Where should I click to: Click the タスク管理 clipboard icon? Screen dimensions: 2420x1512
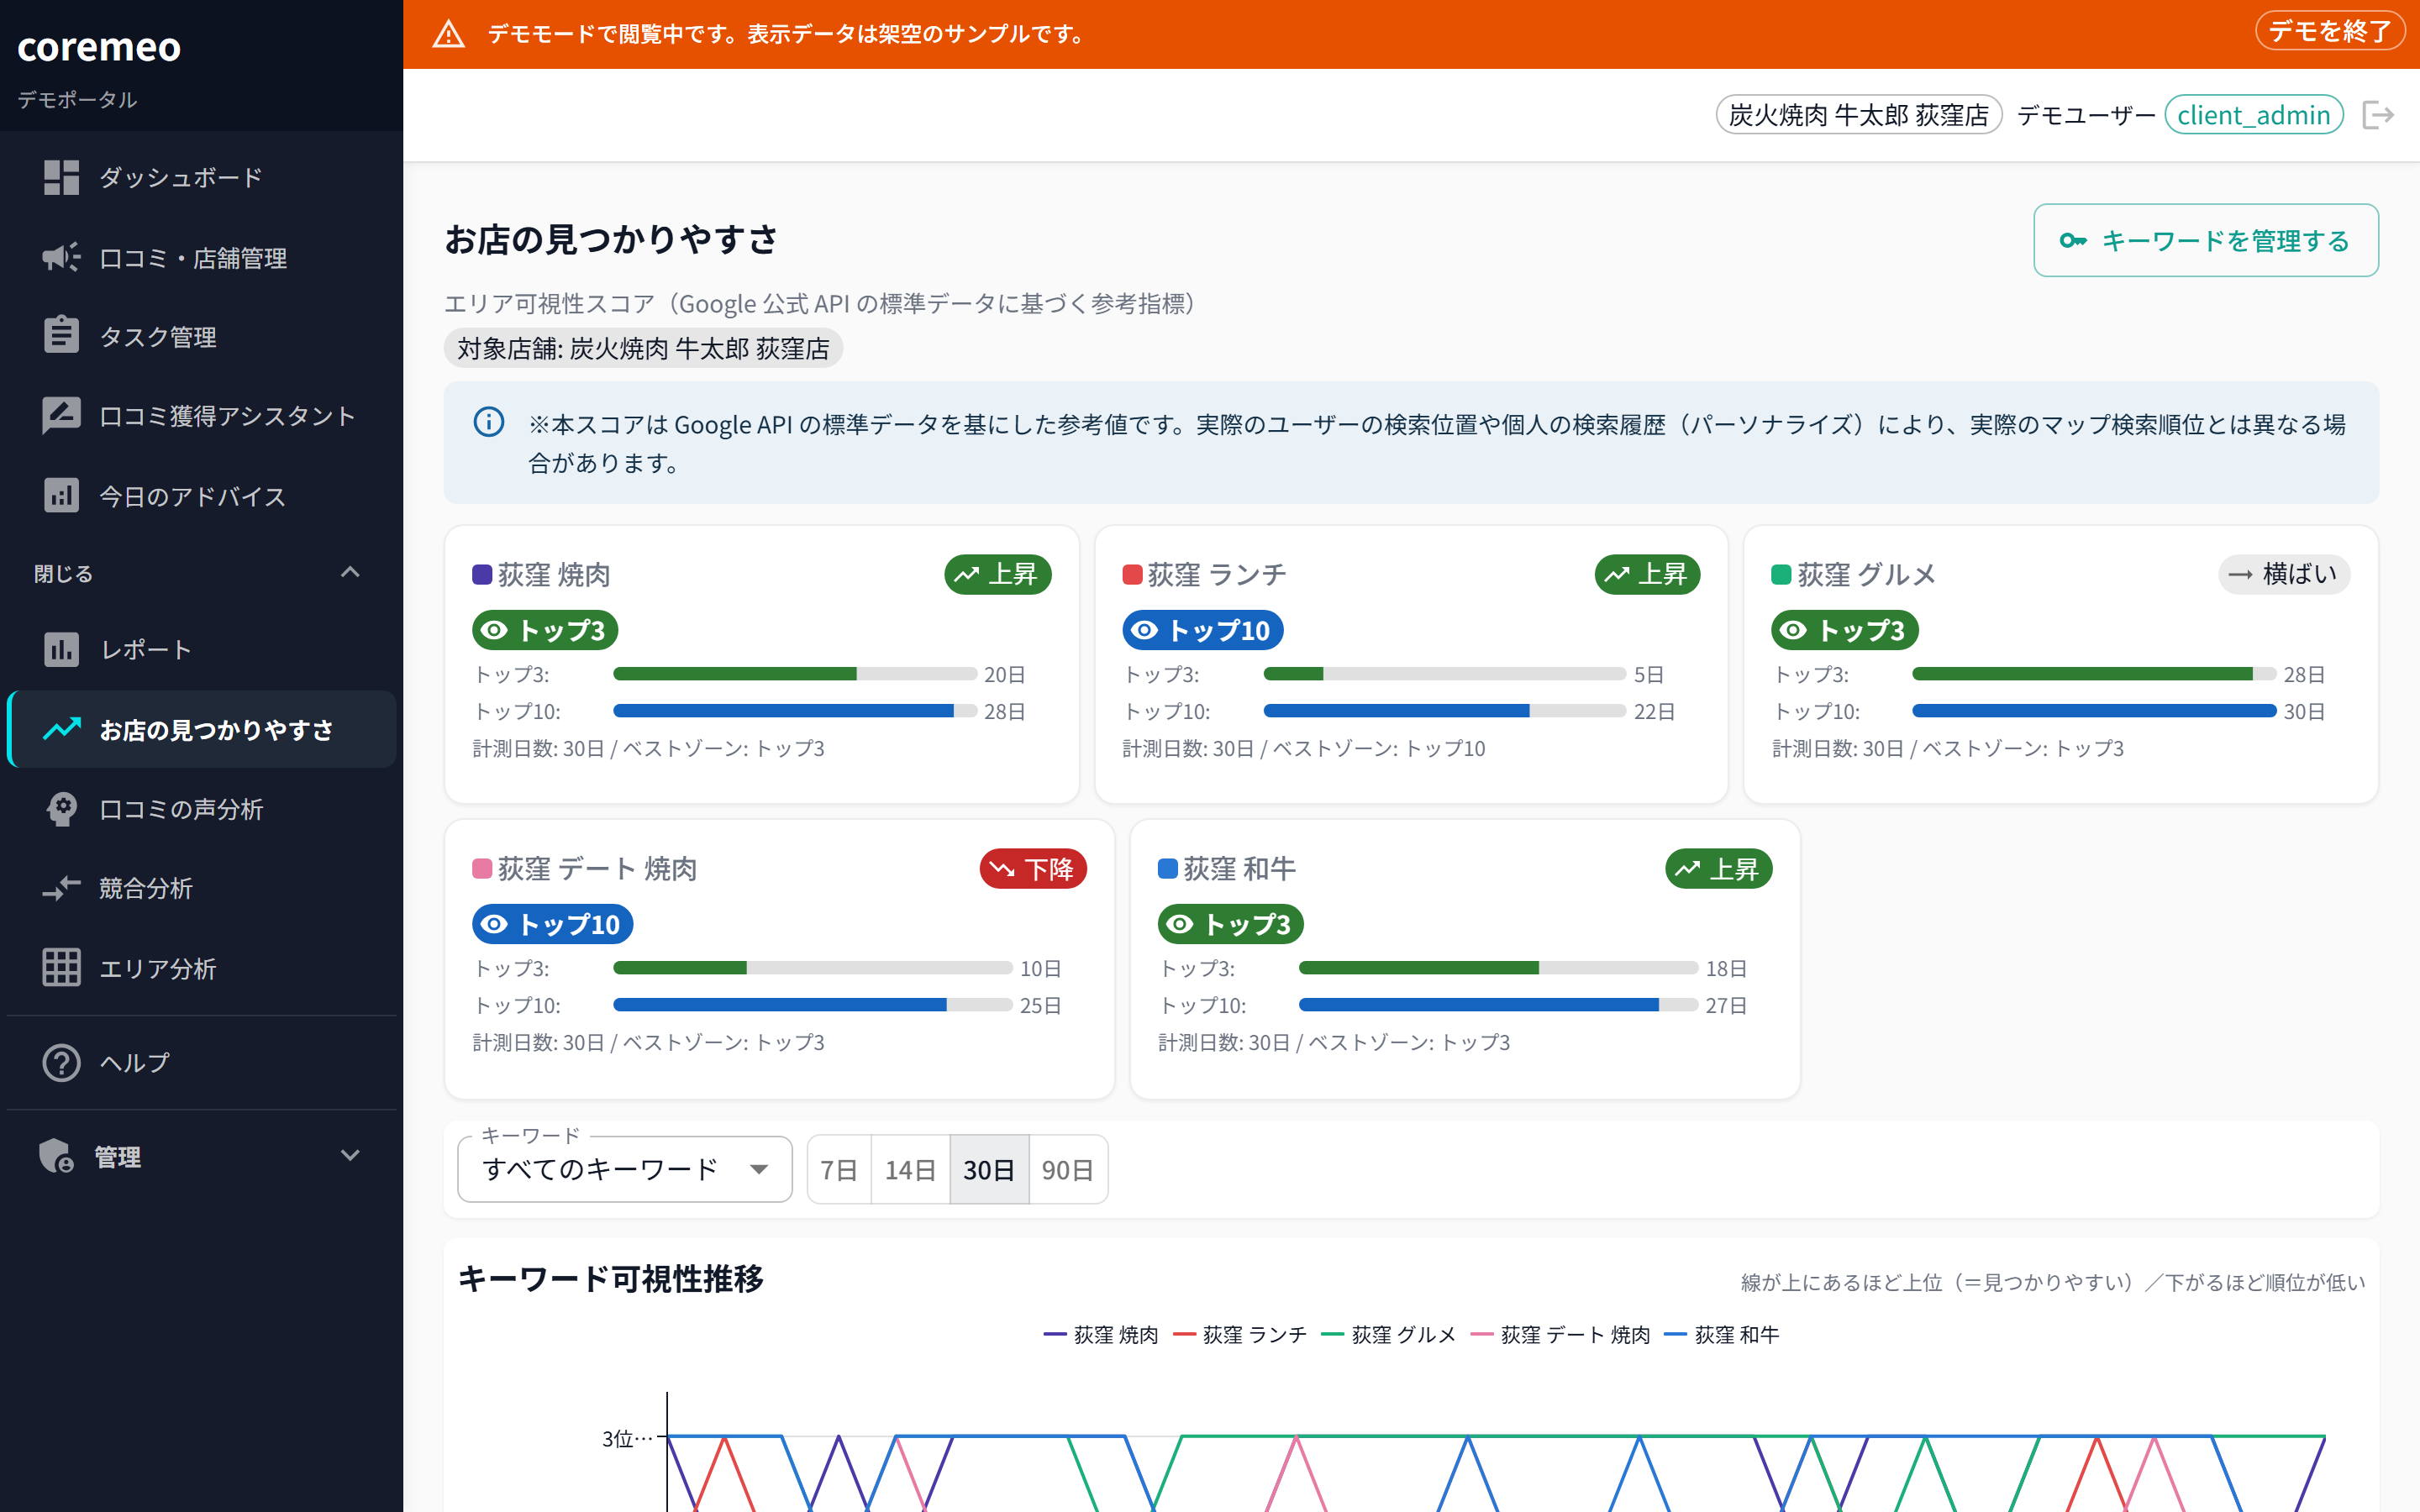61,335
